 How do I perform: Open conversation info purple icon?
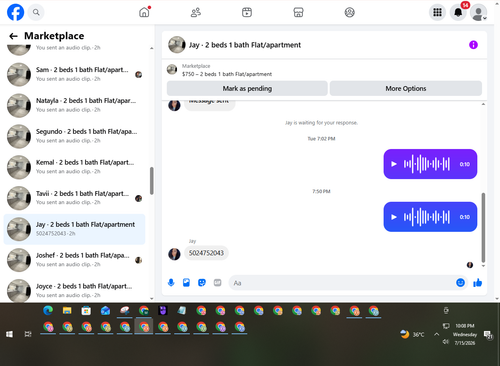pos(473,45)
